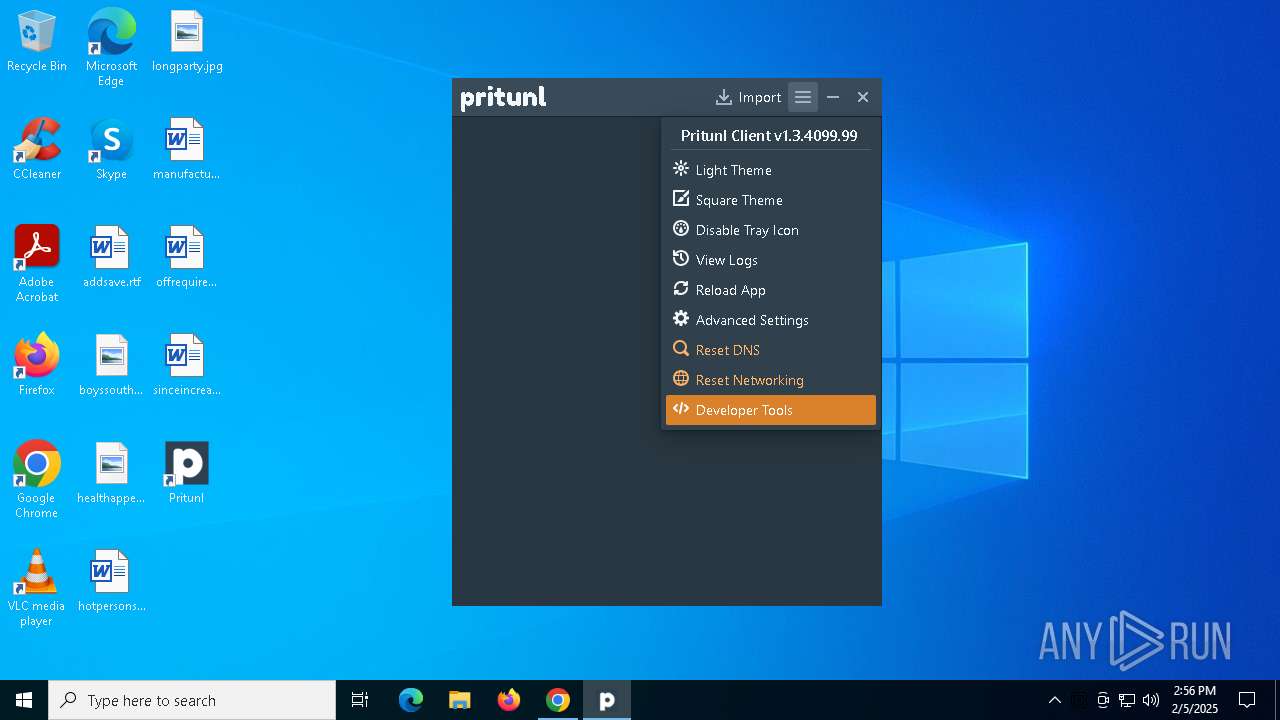The height and width of the screenshot is (720, 1280).
Task: Open the Pritunl hamburger menu button
Action: point(803,97)
